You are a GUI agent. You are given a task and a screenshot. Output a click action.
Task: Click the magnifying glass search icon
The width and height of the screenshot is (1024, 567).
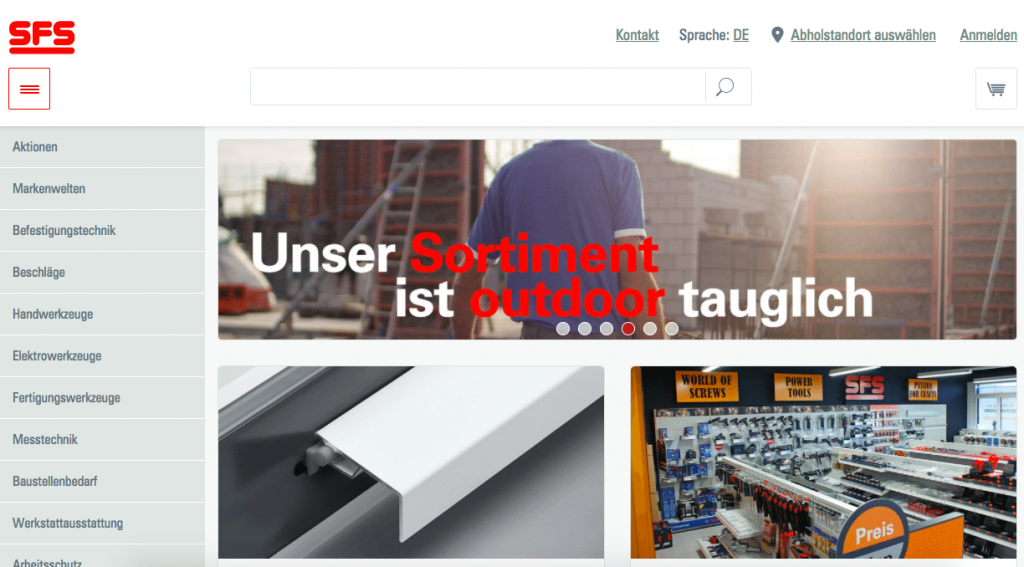[x=725, y=87]
